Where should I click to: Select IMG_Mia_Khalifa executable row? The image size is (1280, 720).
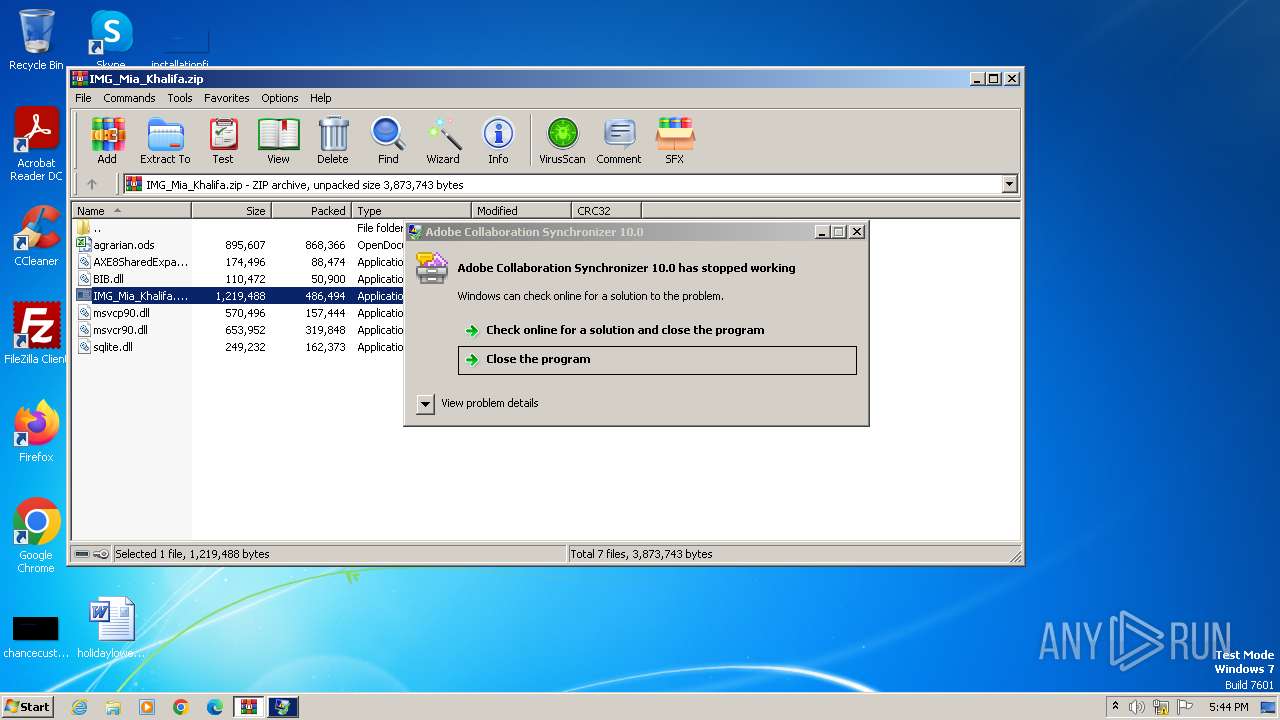pyautogui.click(x=239, y=296)
